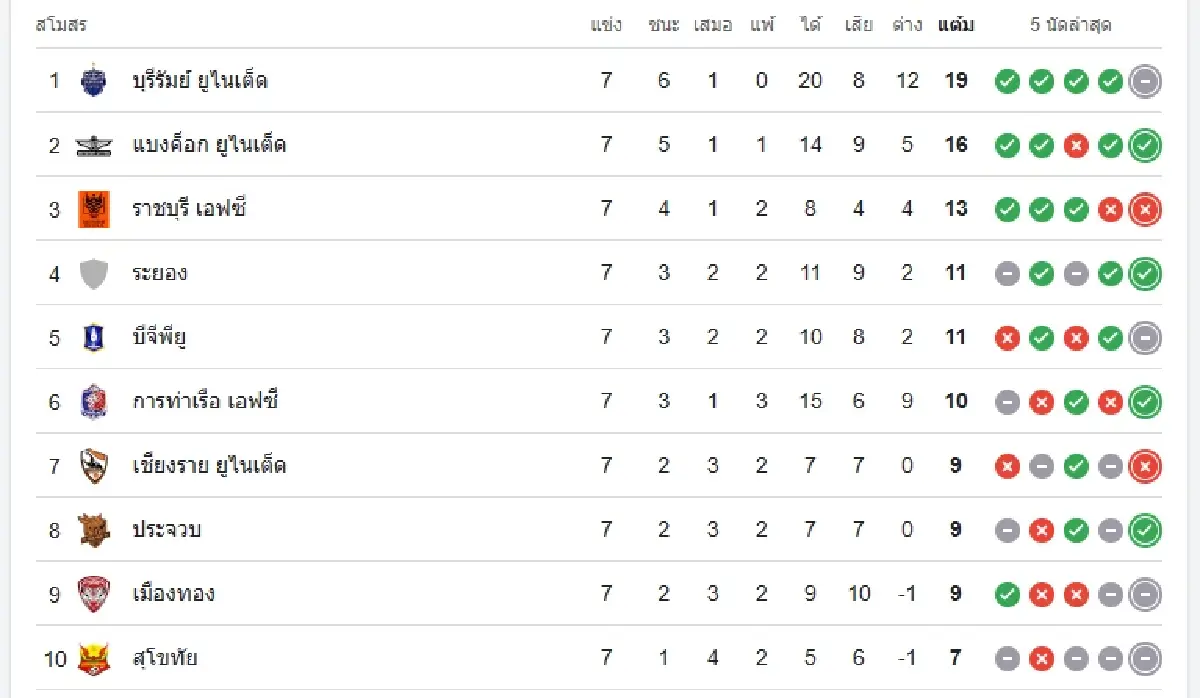The width and height of the screenshot is (1200, 698).
Task: Click the Rayong grey shield icon
Action: click(93, 273)
